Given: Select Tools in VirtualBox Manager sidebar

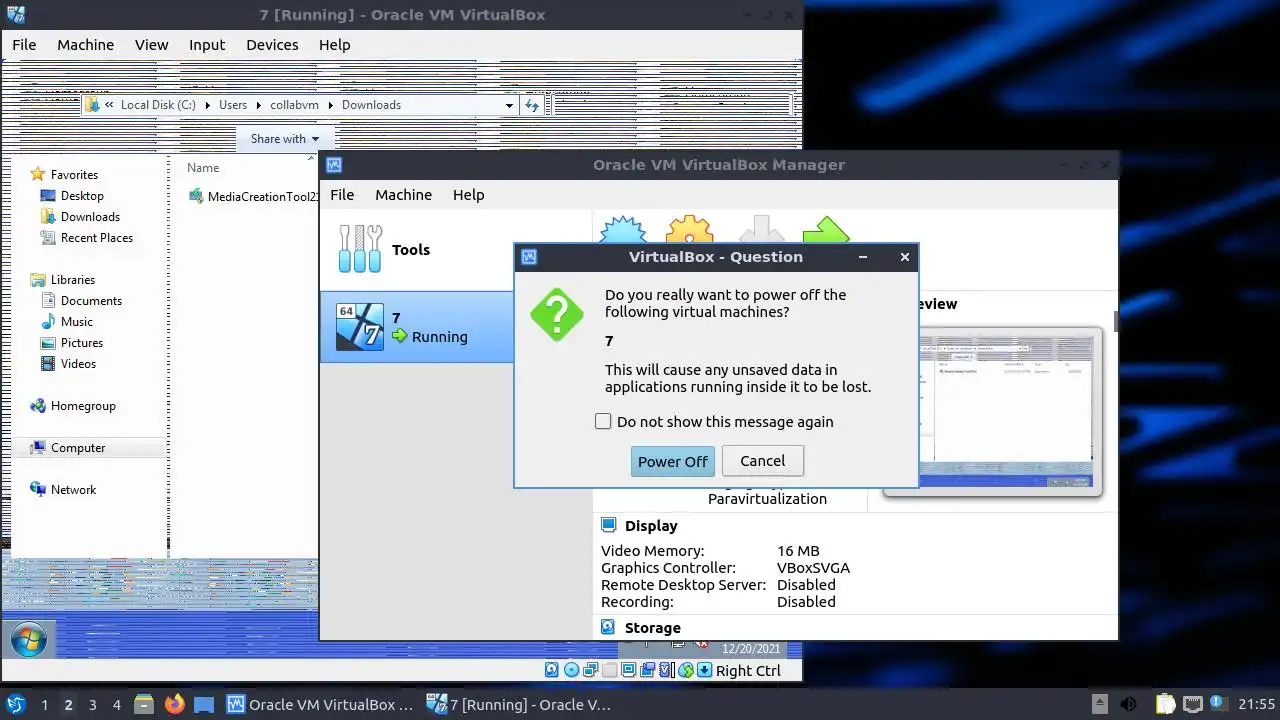Looking at the screenshot, I should (417, 250).
